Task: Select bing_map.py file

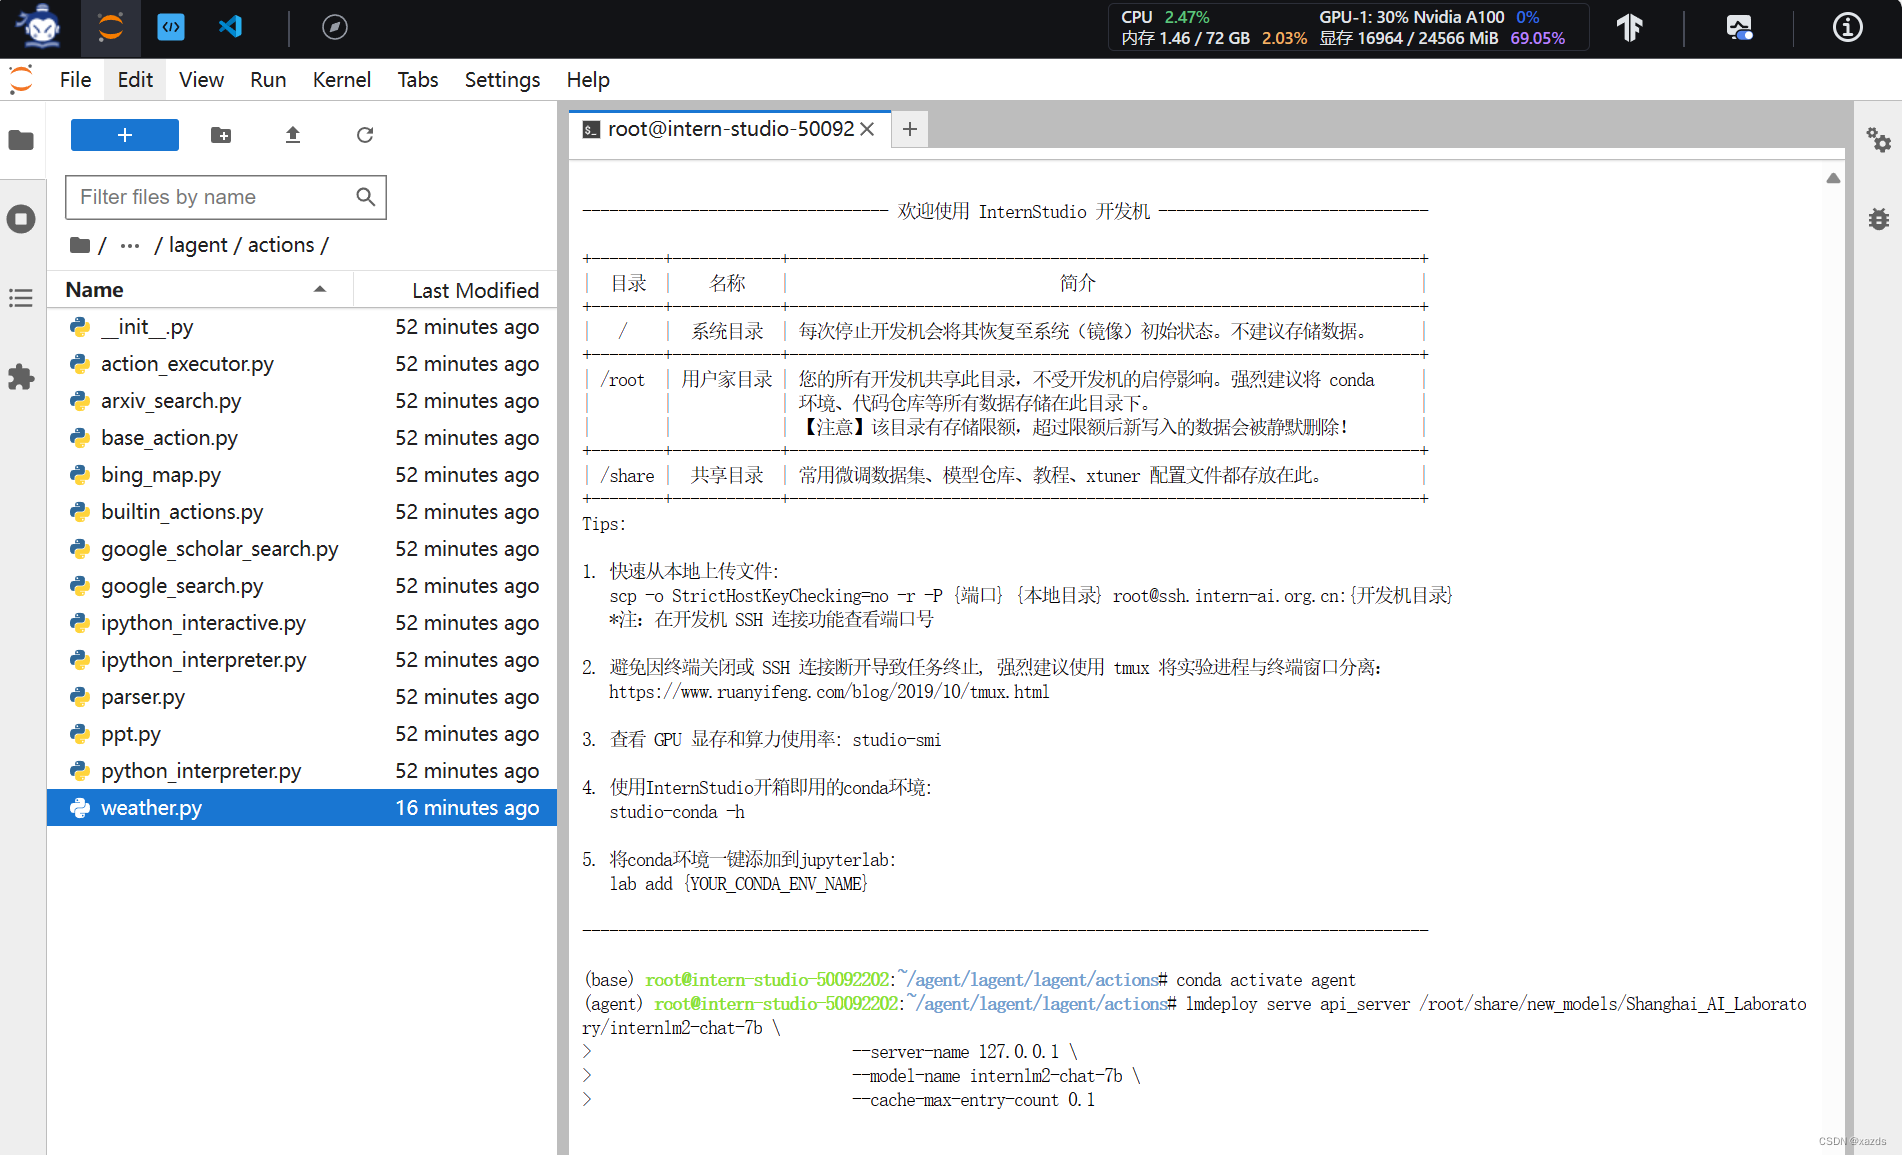Action: coord(302,475)
